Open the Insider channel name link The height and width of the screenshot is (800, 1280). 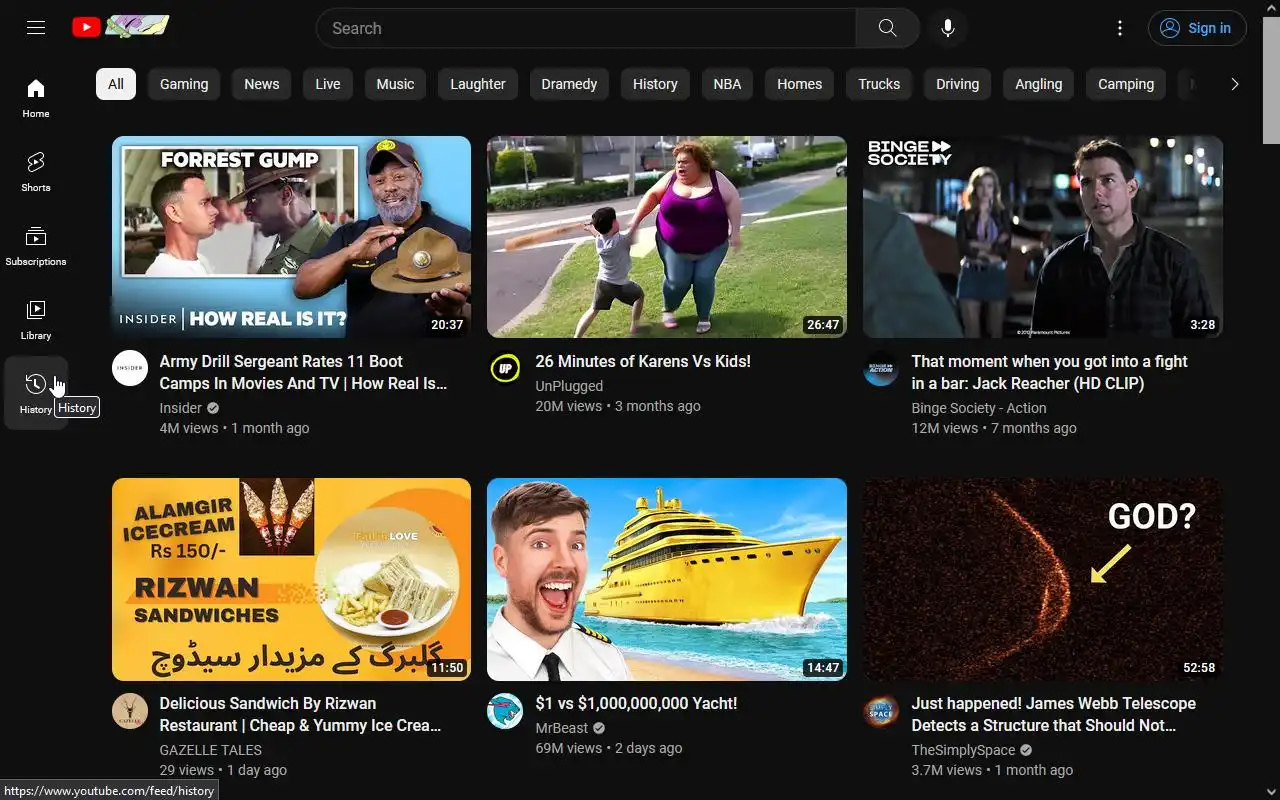tap(181, 408)
